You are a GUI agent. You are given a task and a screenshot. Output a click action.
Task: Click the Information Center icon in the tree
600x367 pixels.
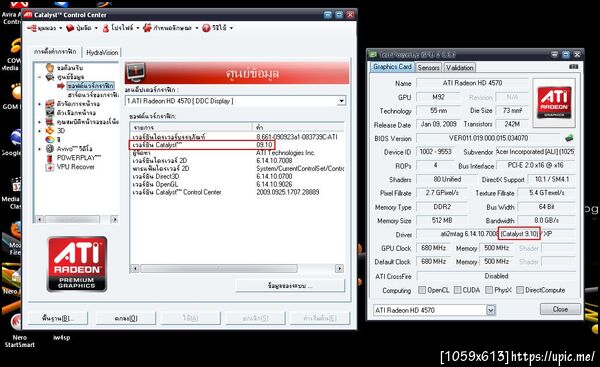50,77
